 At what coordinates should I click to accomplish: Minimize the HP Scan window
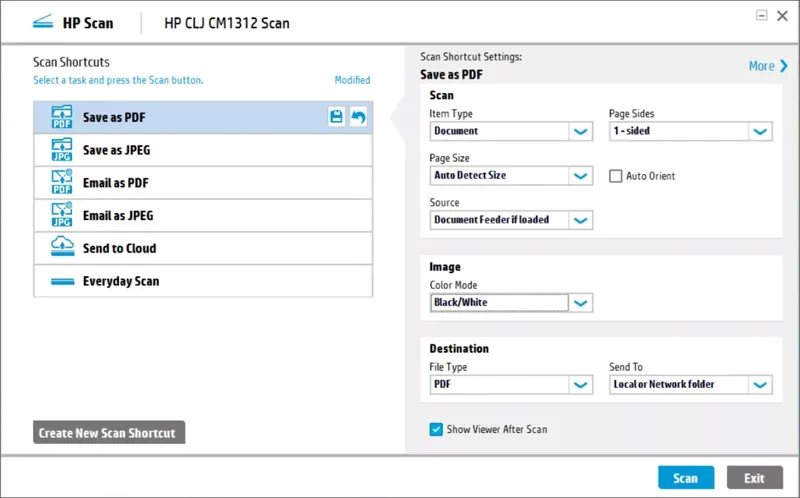pos(761,15)
